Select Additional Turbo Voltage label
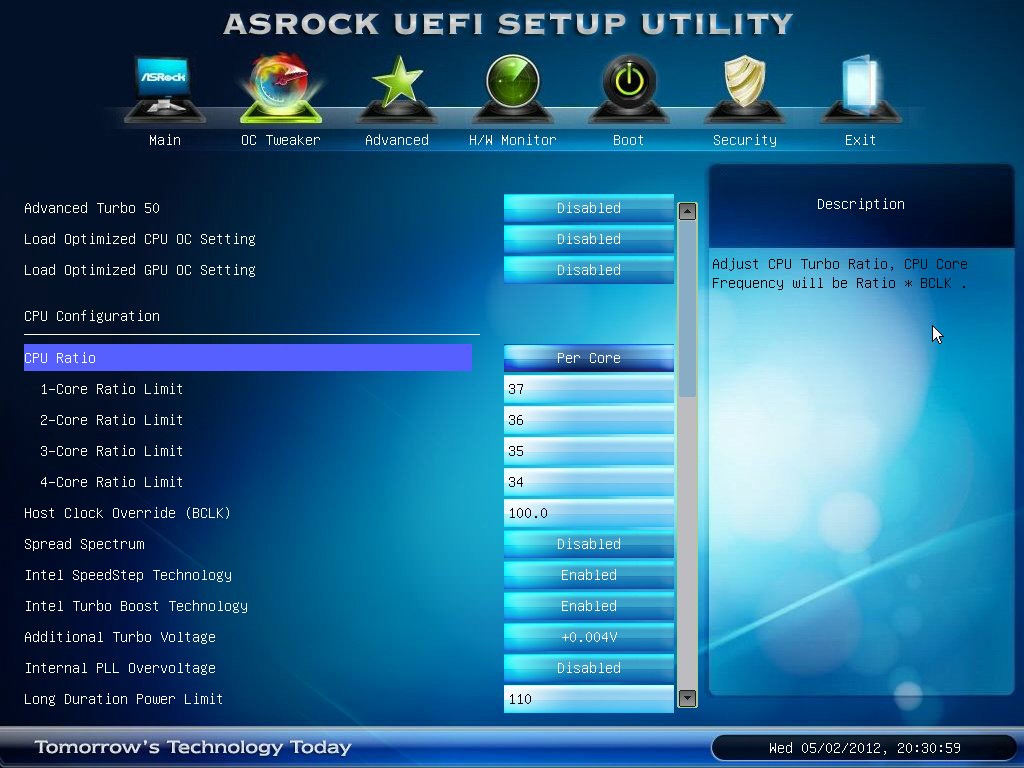 pos(120,637)
